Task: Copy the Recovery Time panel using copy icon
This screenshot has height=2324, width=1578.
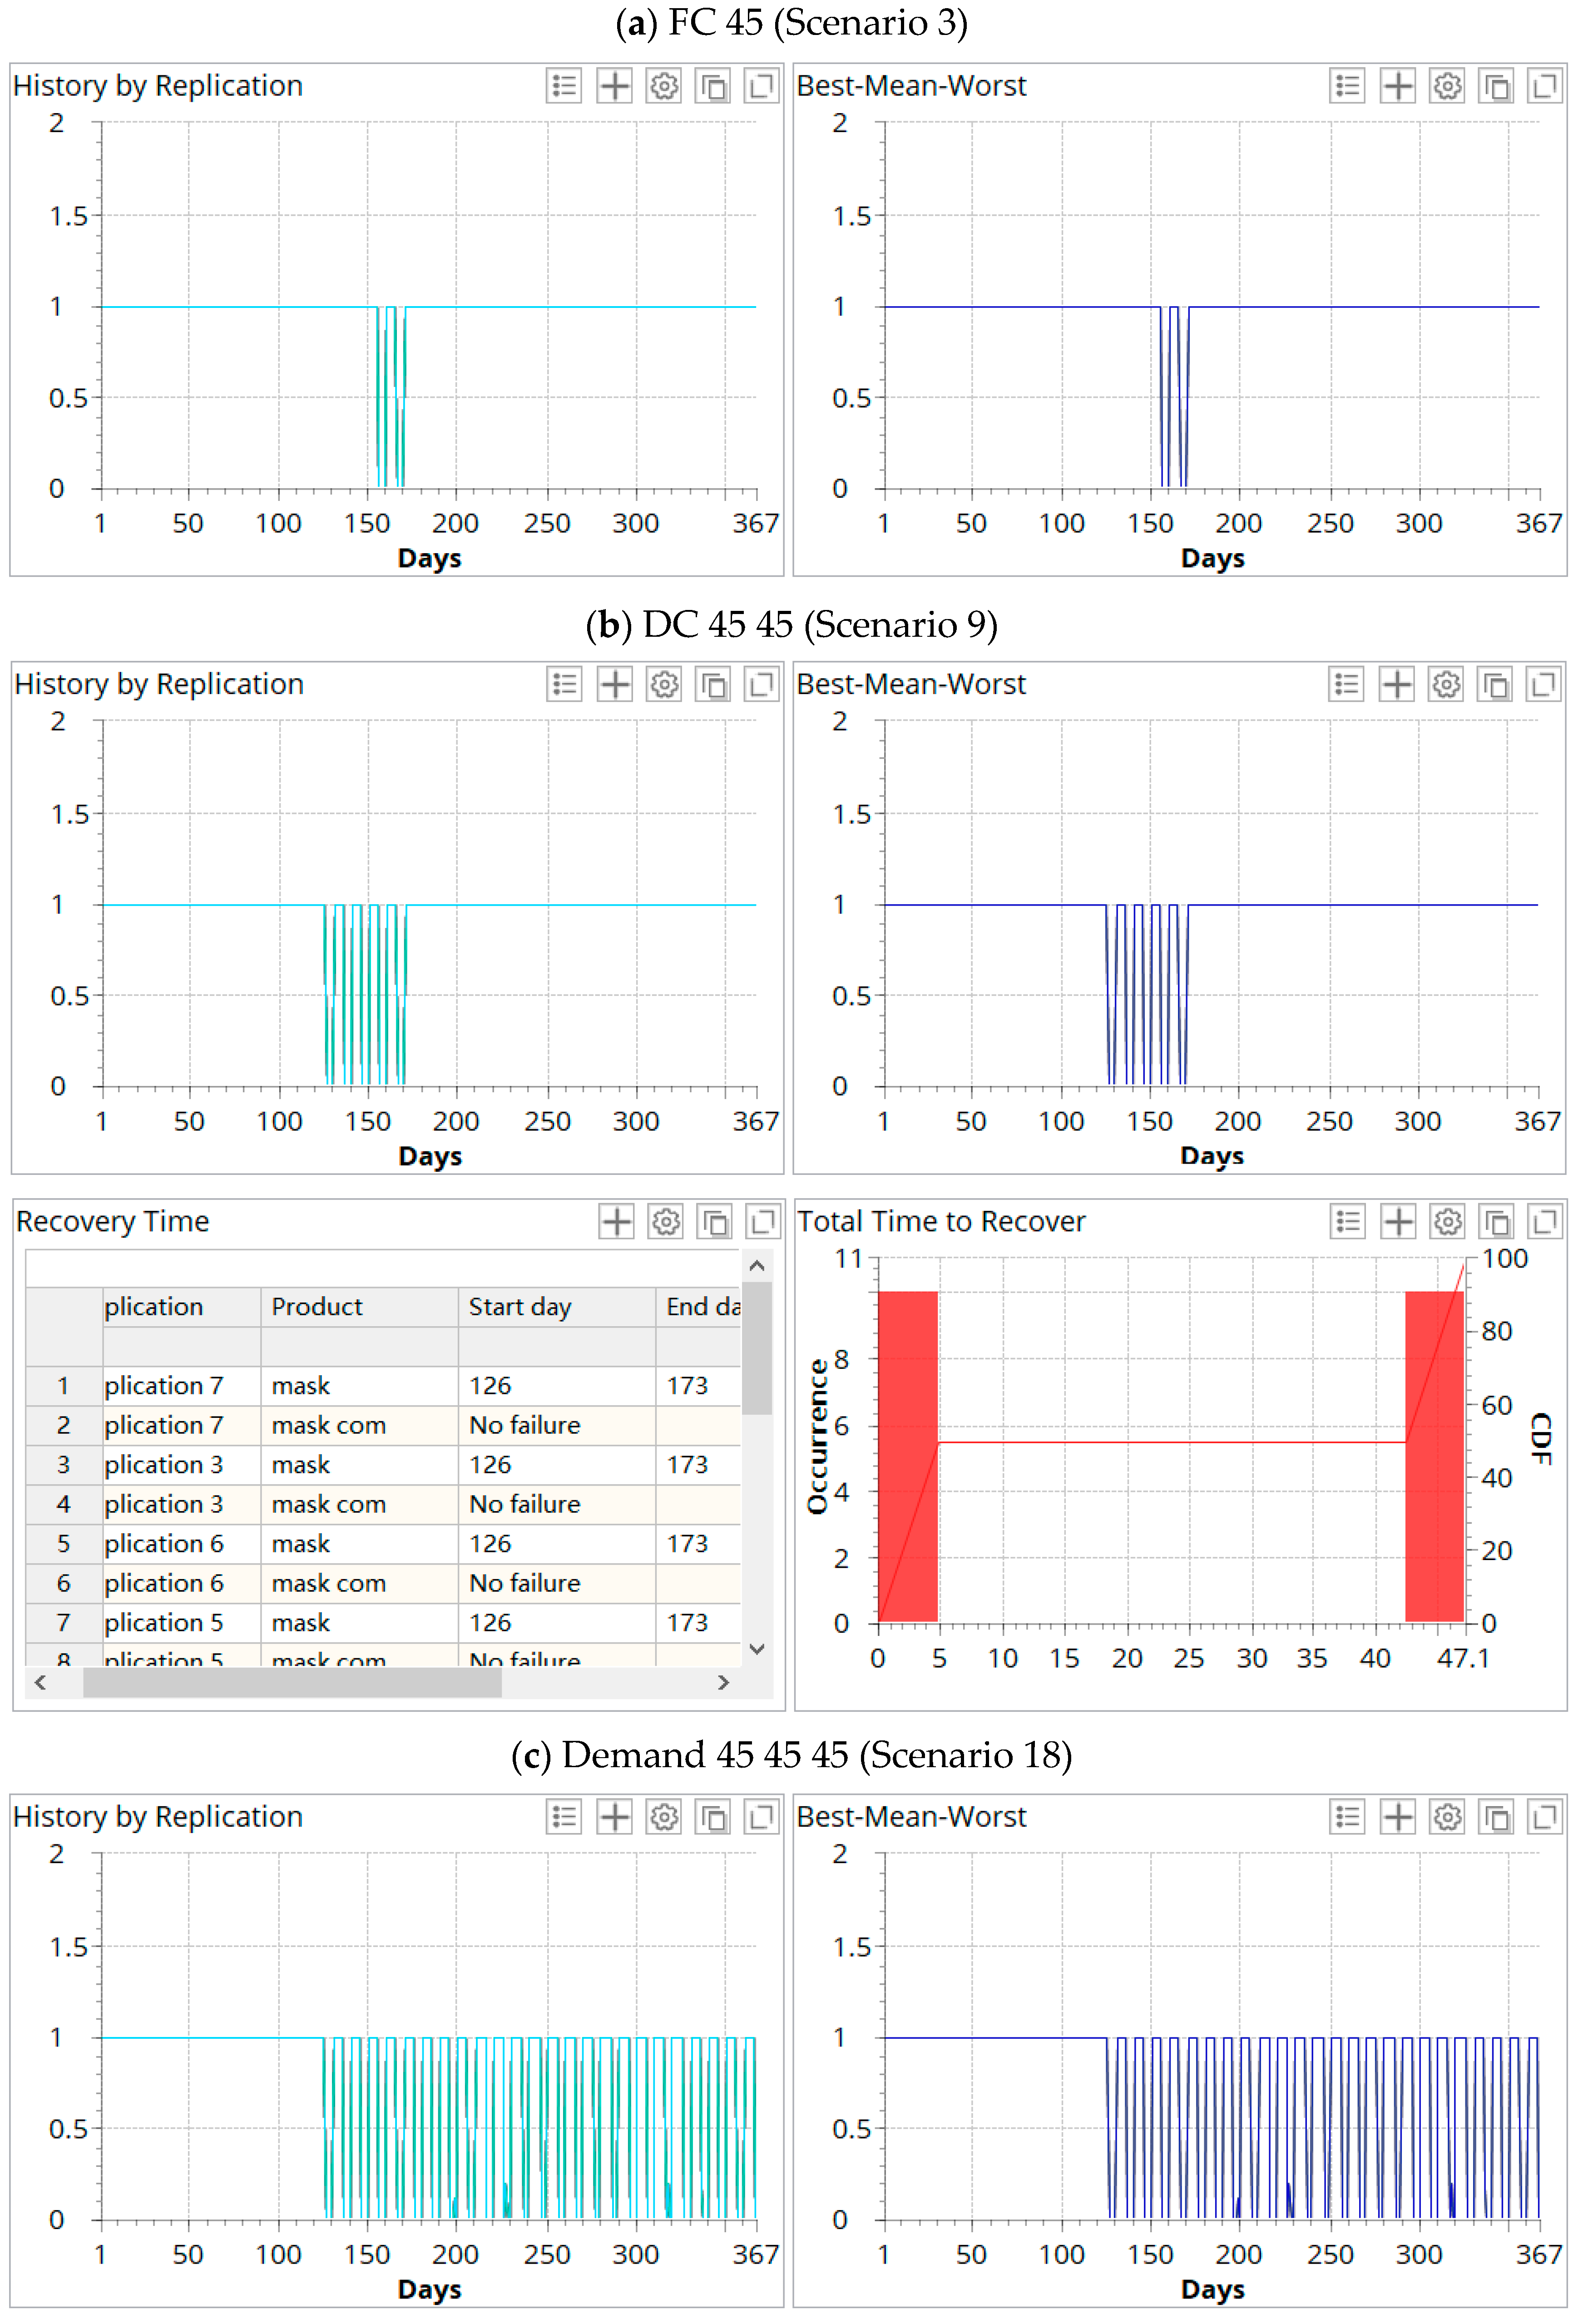Action: 714,1221
